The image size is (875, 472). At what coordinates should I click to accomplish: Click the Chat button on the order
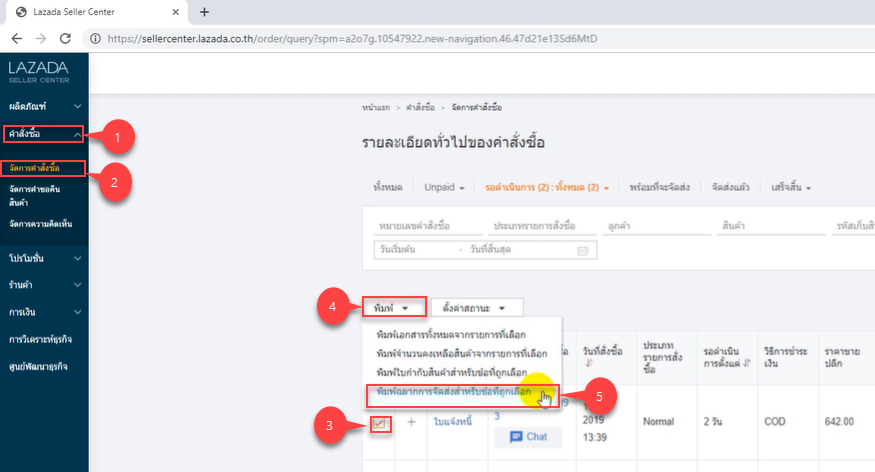[x=527, y=437]
